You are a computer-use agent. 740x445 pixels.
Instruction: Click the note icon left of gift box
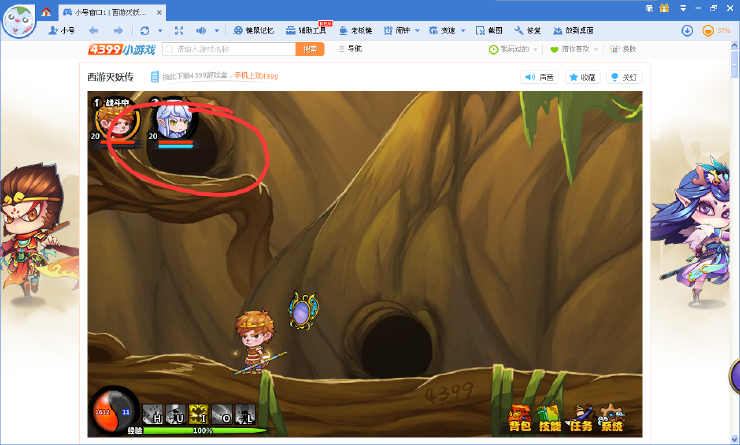[650, 8]
